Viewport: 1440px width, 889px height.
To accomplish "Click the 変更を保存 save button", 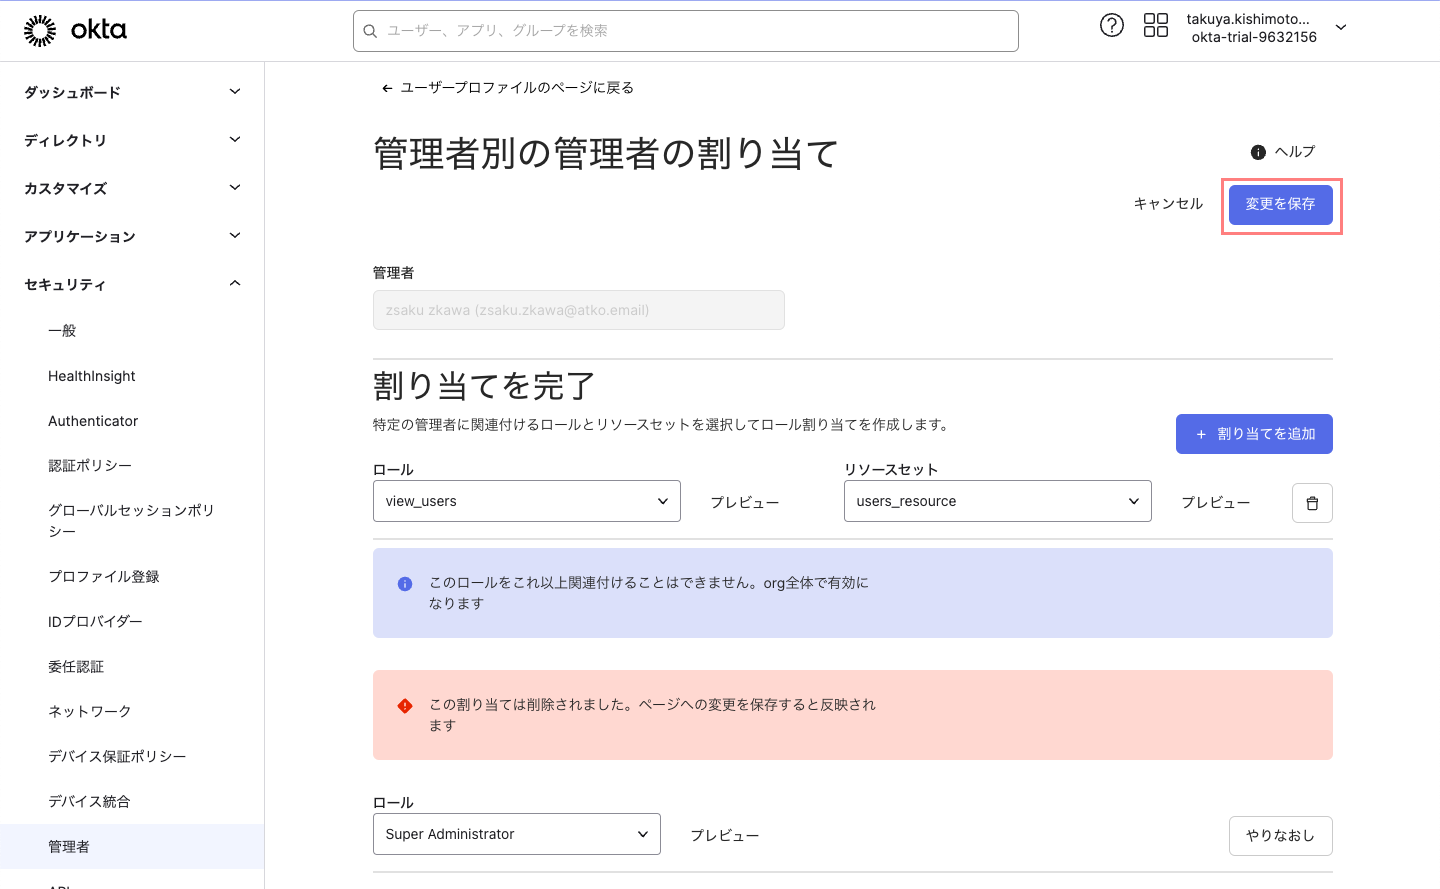I will [x=1281, y=203].
